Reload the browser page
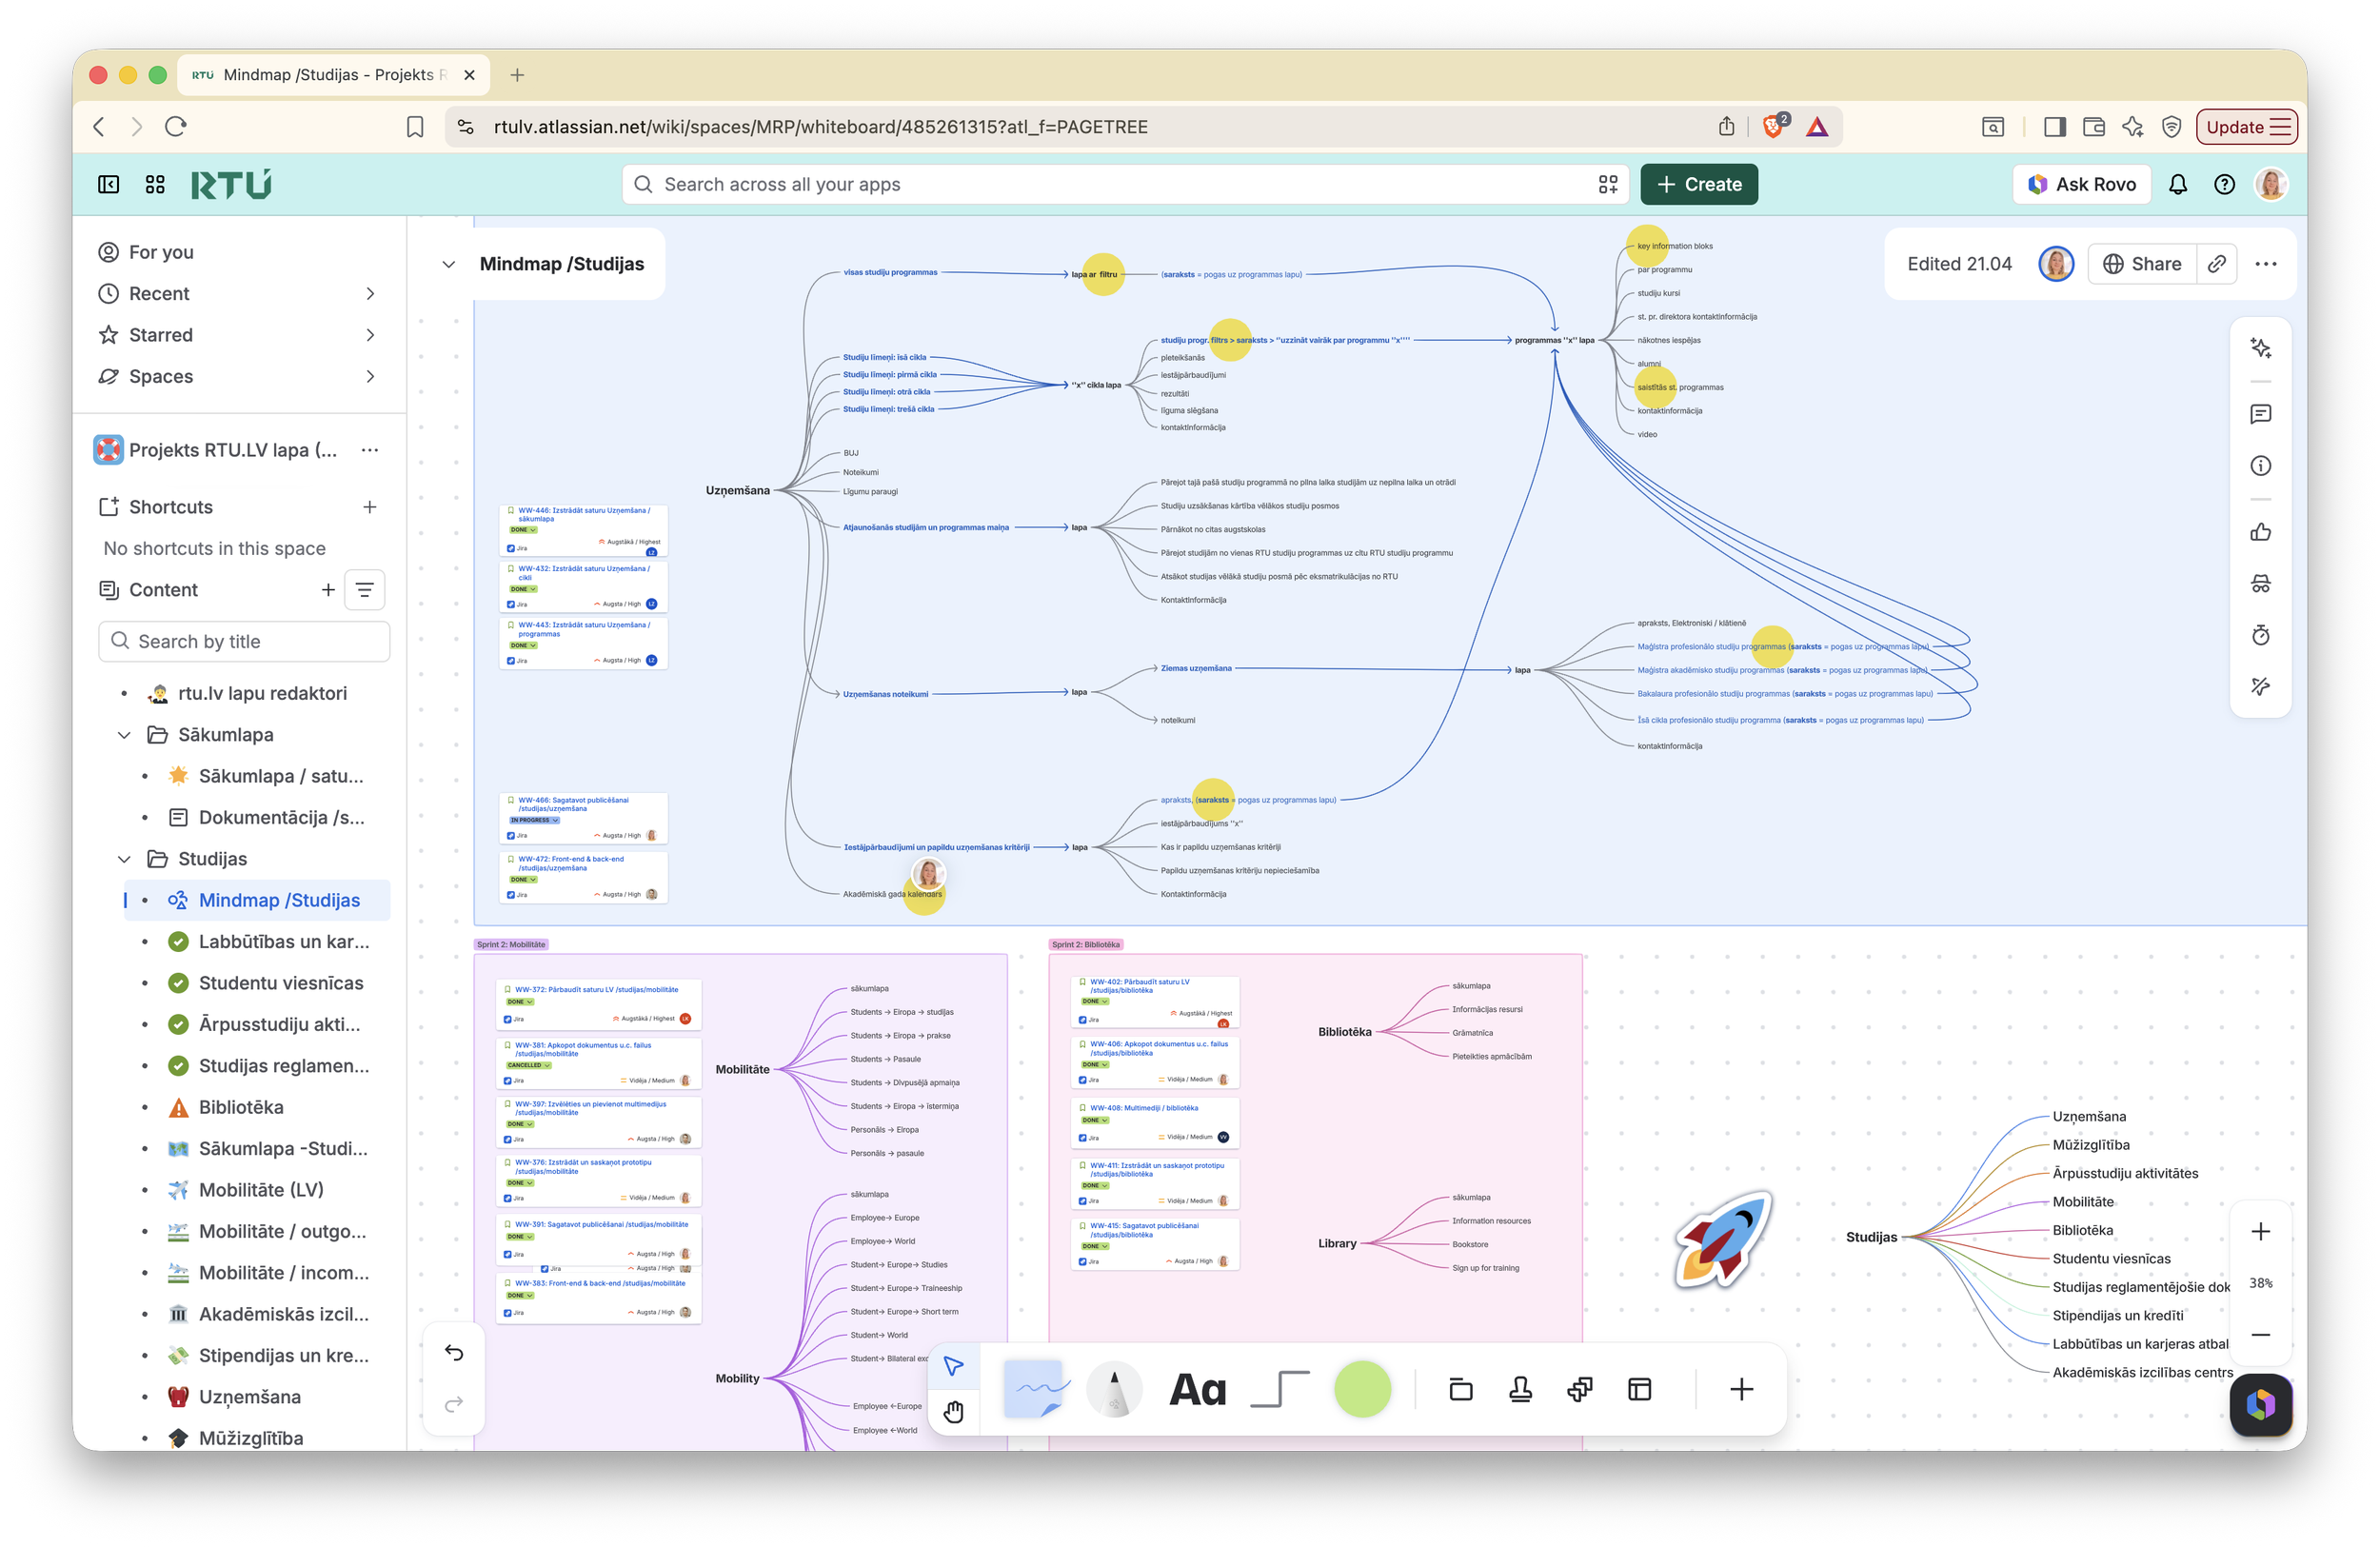 [176, 126]
